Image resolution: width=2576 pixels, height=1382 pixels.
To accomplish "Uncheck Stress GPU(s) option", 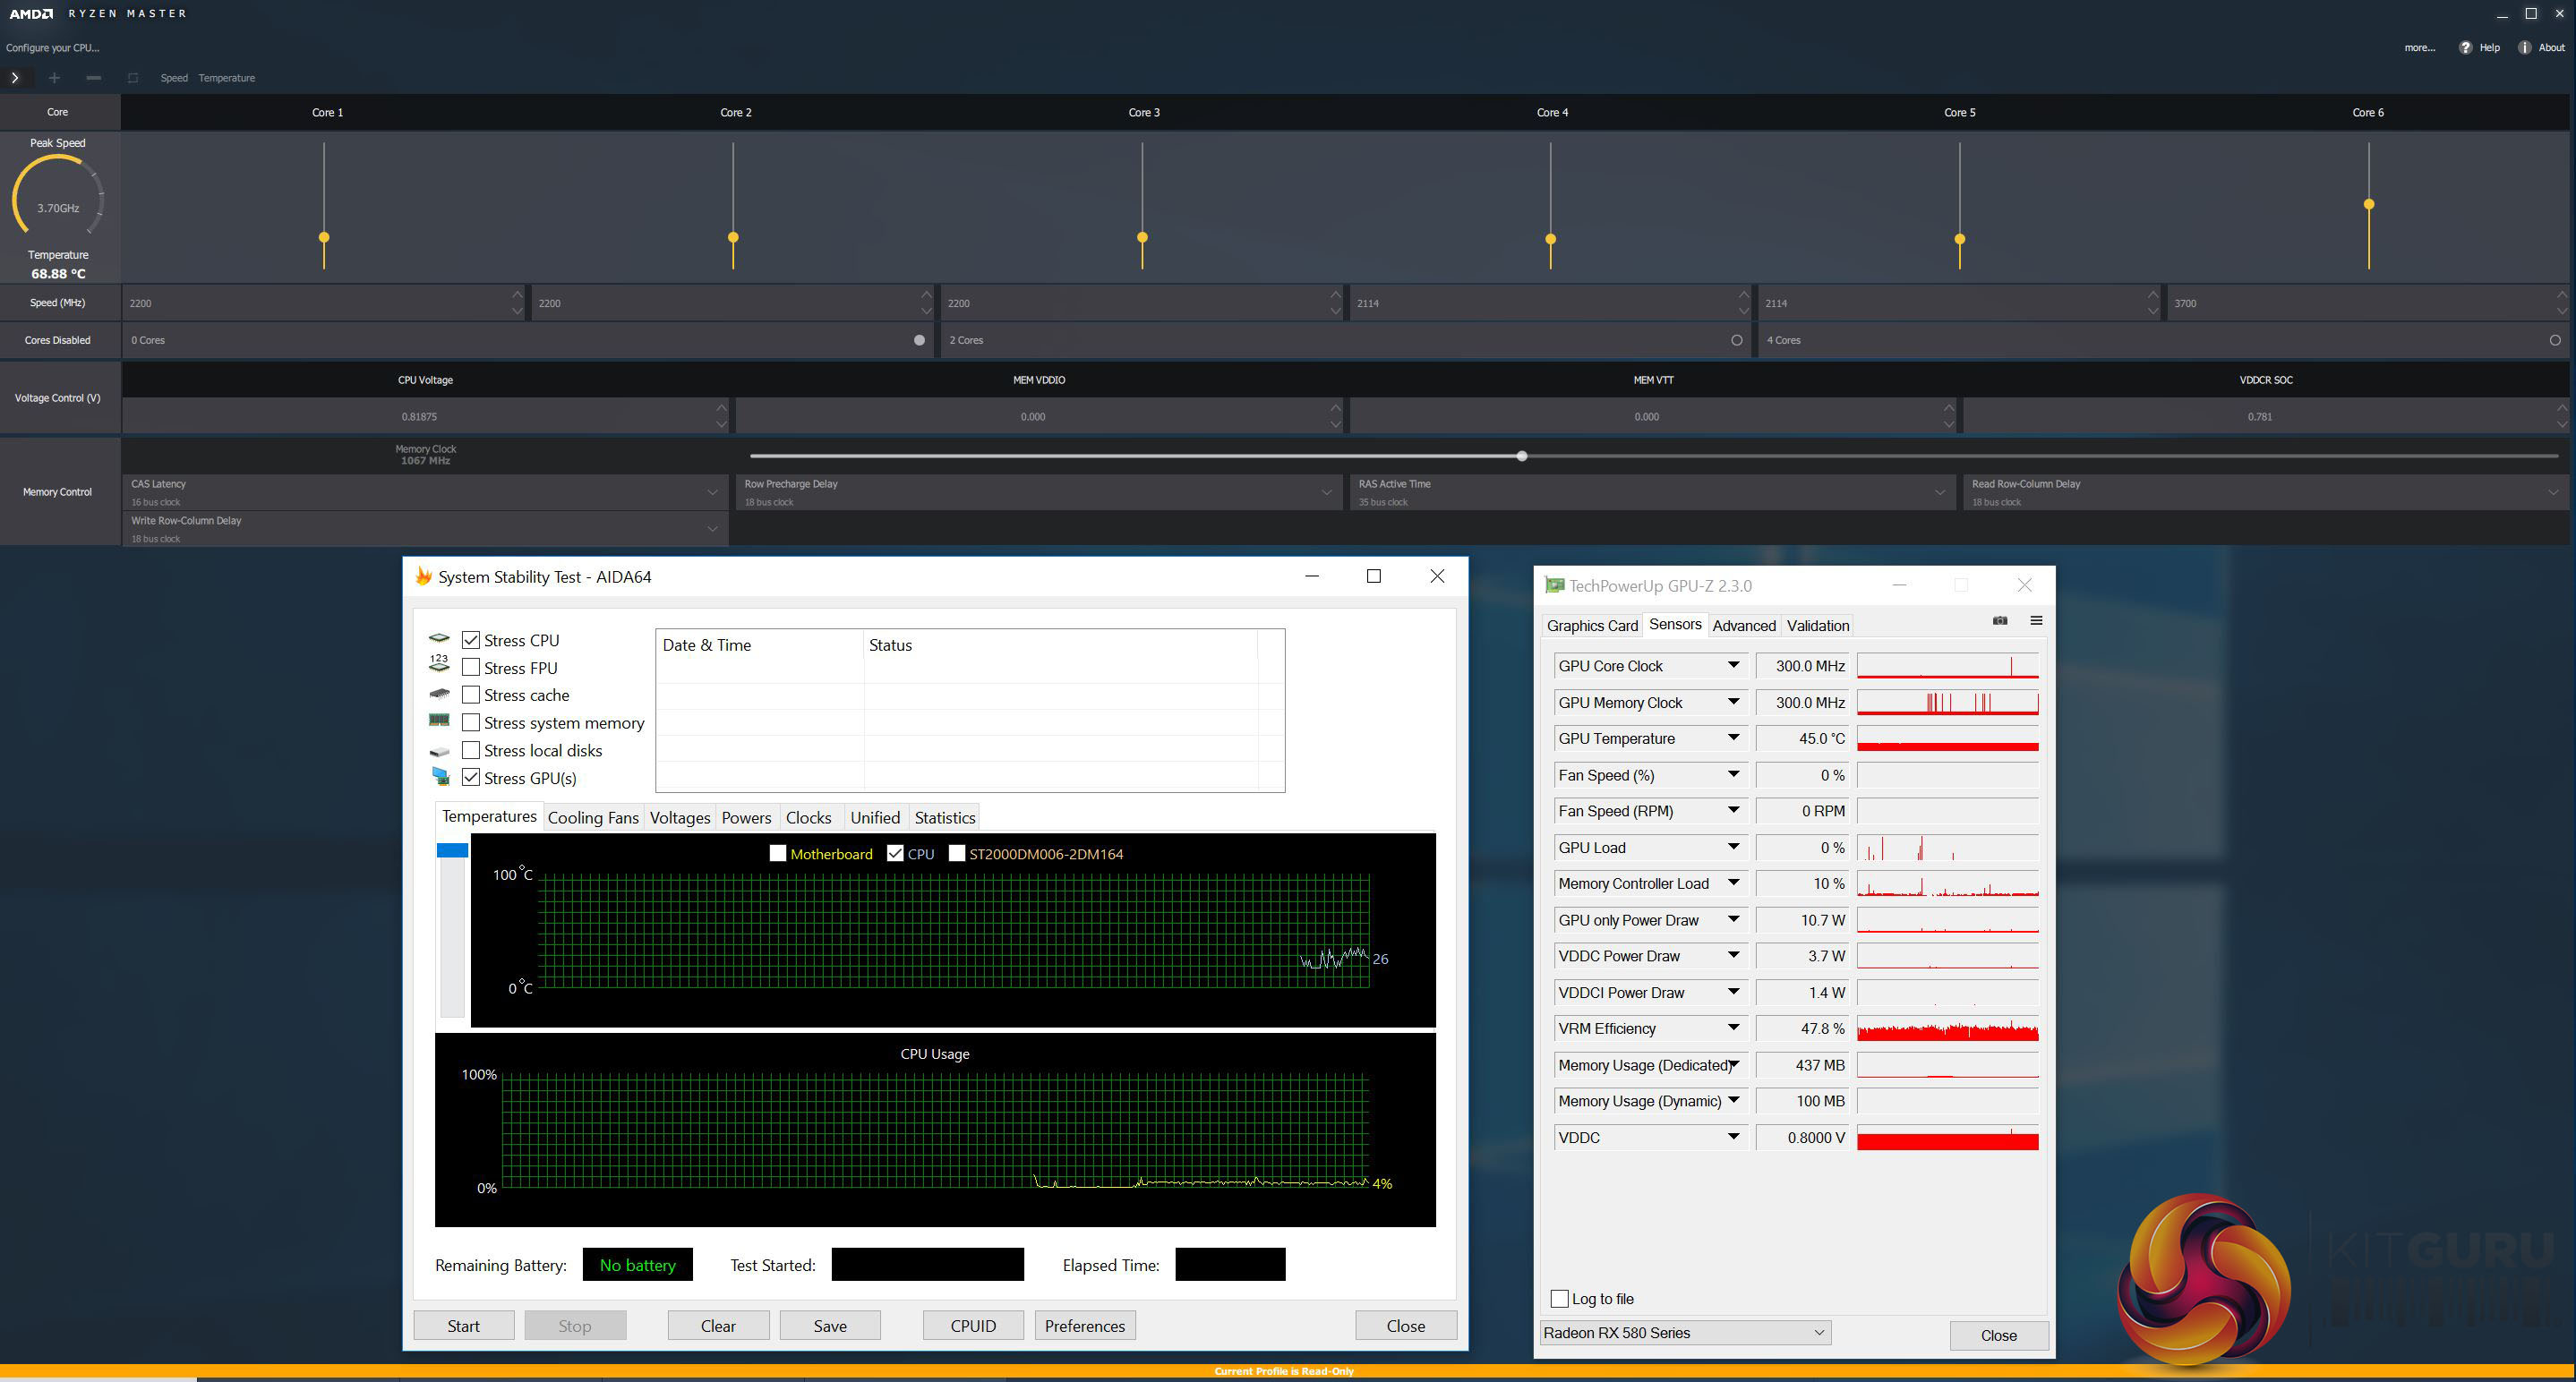I will coord(471,778).
